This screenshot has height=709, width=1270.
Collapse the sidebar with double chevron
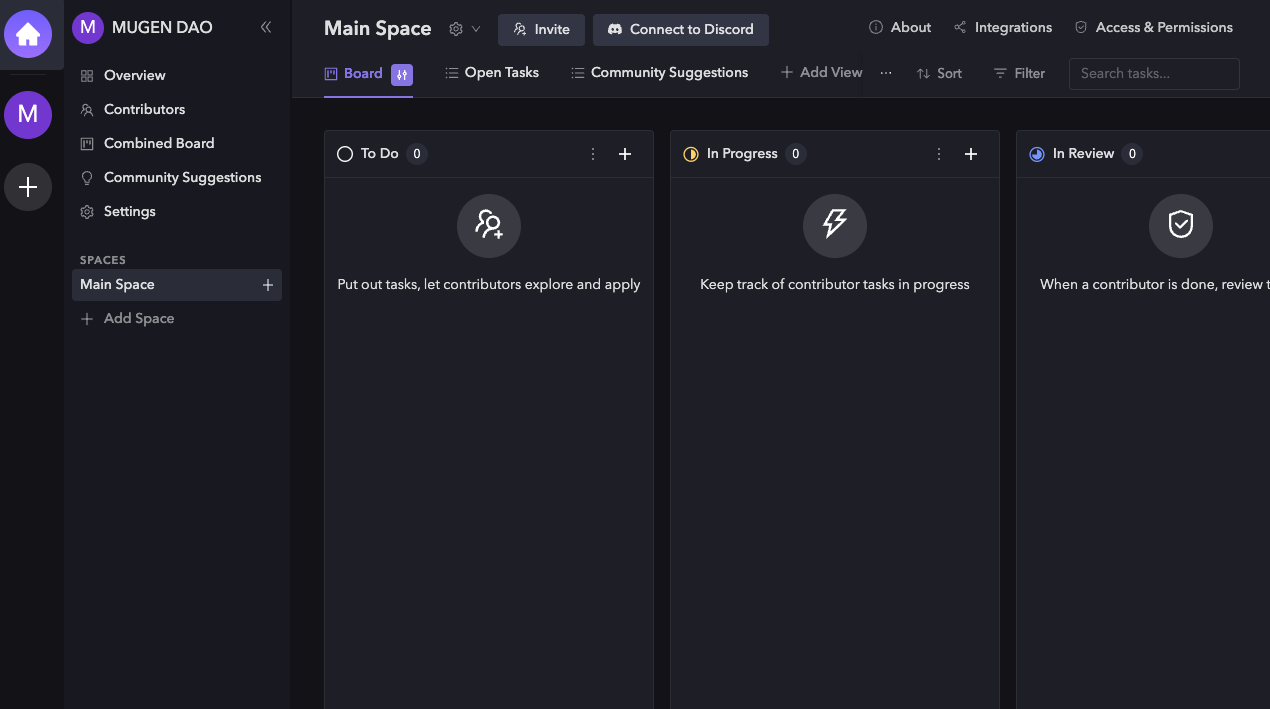click(266, 28)
